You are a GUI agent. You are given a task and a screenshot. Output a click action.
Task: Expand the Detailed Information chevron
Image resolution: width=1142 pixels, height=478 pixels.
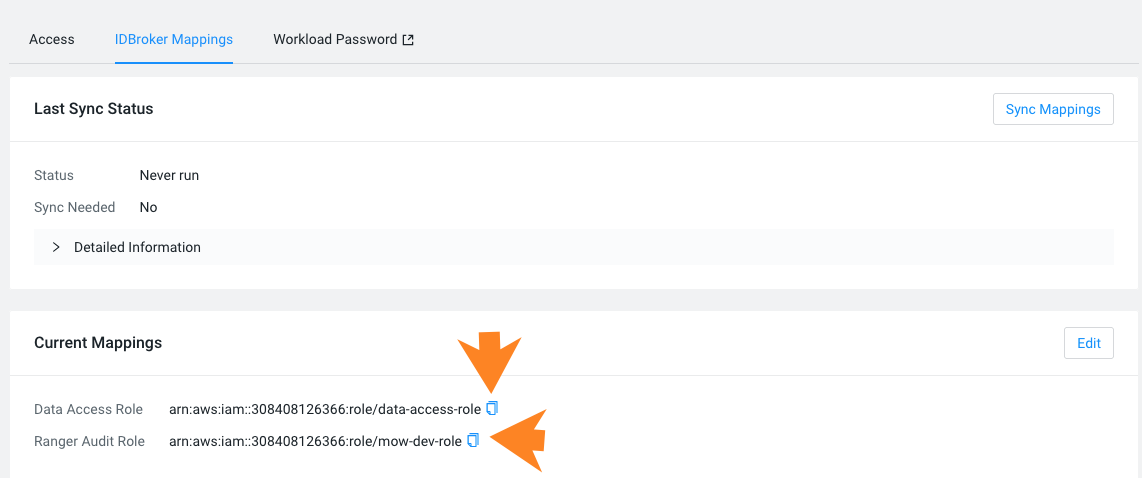(56, 247)
